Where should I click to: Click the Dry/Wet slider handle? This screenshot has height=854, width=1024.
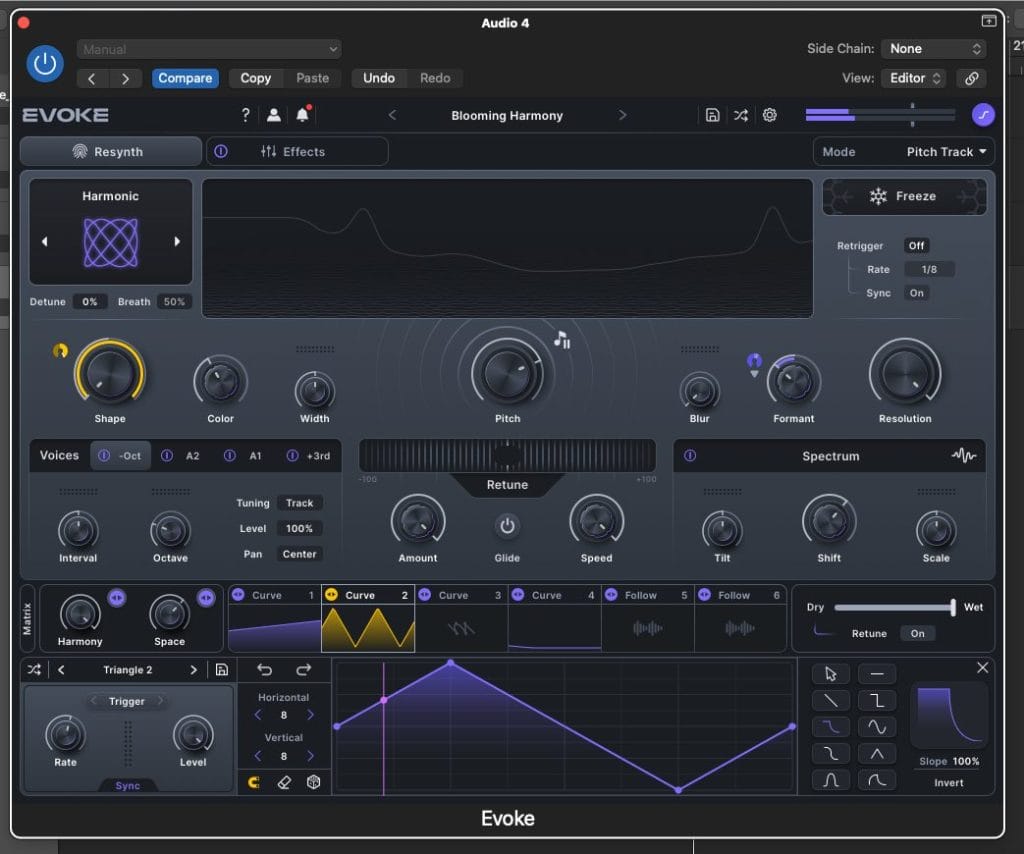coord(953,607)
